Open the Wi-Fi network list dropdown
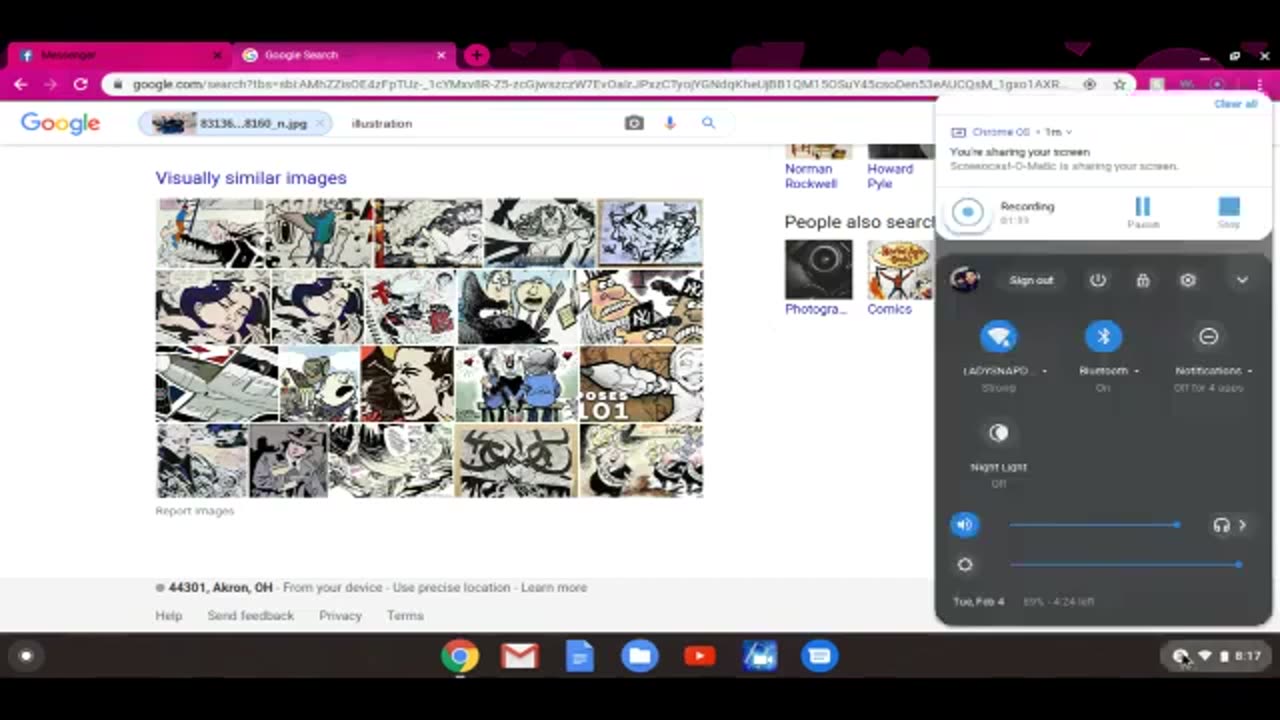The image size is (1280, 720). [x=1005, y=370]
